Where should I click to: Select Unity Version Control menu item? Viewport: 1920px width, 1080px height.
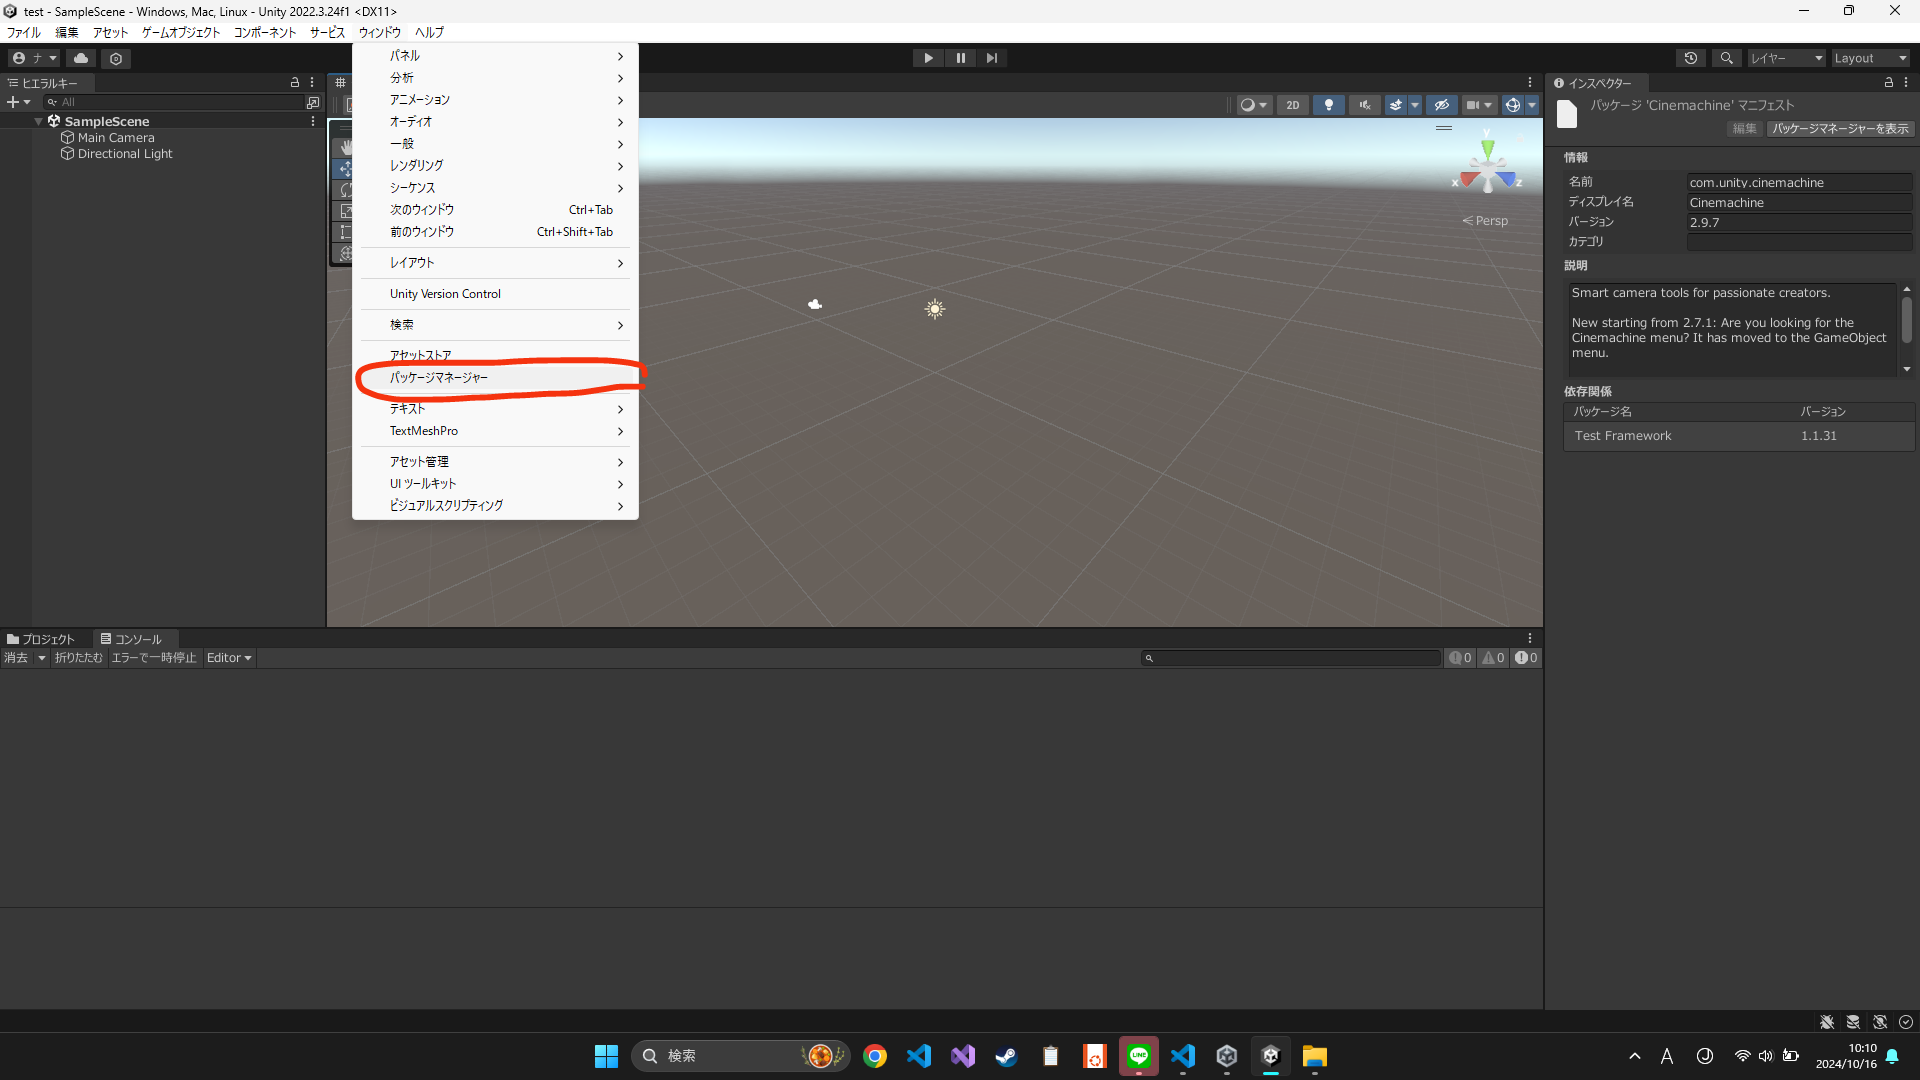[x=445, y=294]
